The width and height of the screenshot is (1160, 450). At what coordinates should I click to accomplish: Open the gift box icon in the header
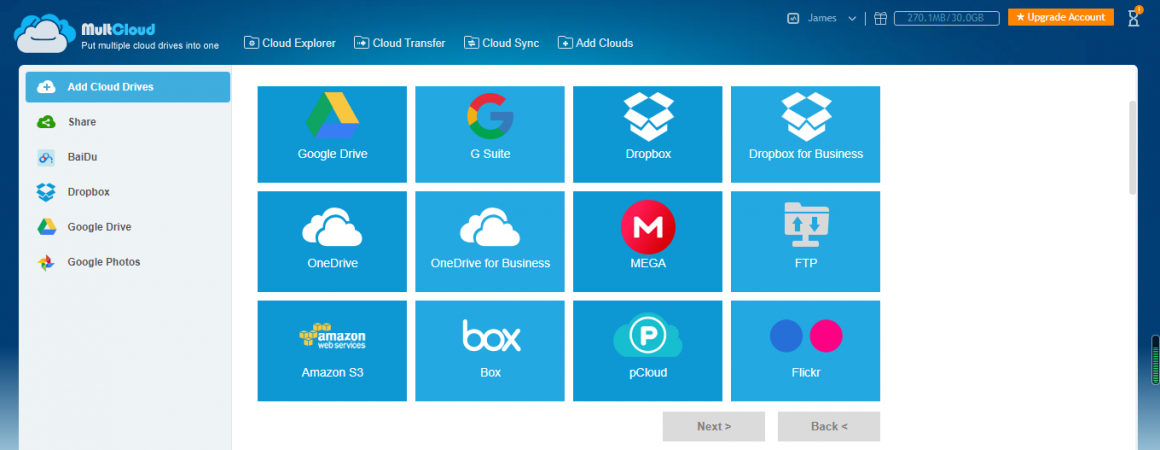(880, 19)
